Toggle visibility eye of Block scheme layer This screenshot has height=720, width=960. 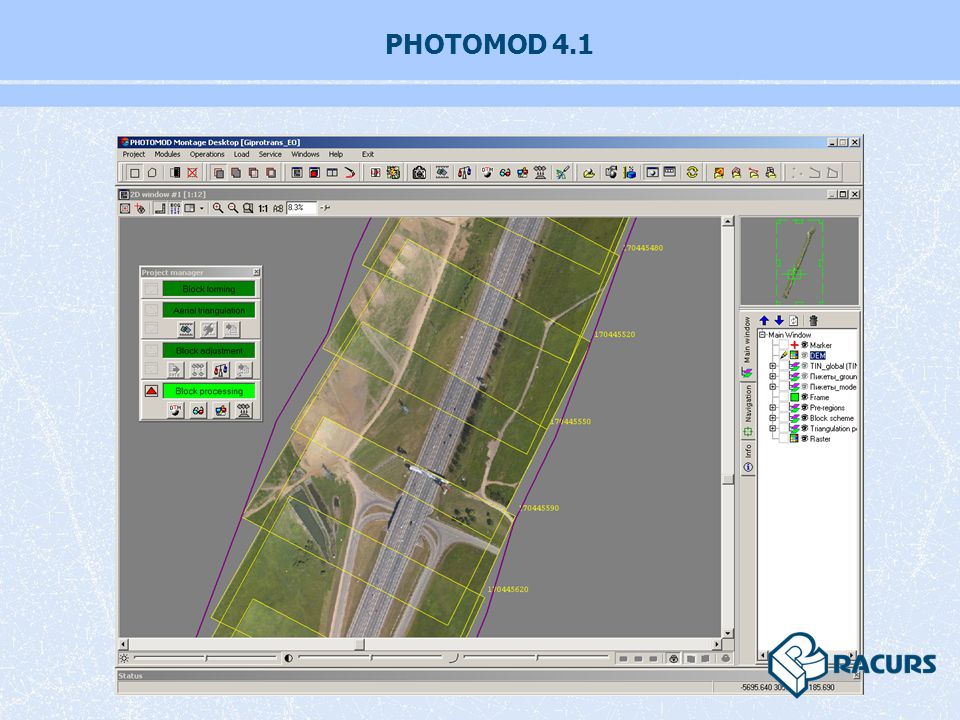coord(804,418)
